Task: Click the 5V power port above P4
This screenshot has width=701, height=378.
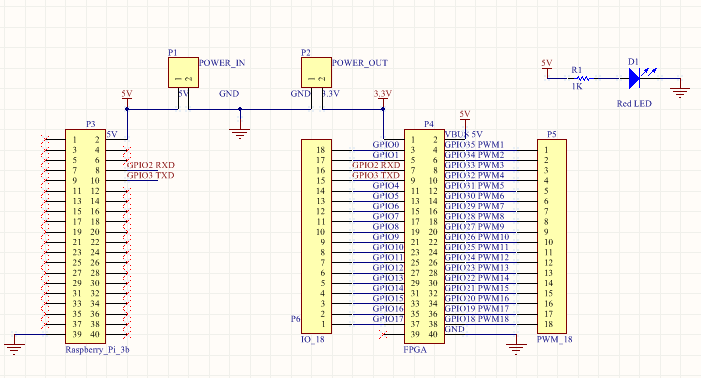Action: pyautogui.click(x=465, y=117)
